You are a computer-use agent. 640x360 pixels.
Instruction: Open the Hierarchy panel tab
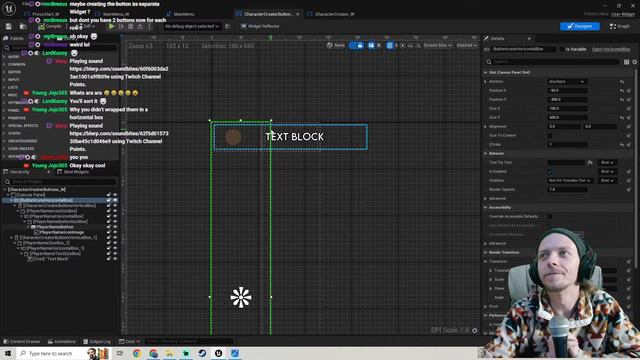[19, 172]
